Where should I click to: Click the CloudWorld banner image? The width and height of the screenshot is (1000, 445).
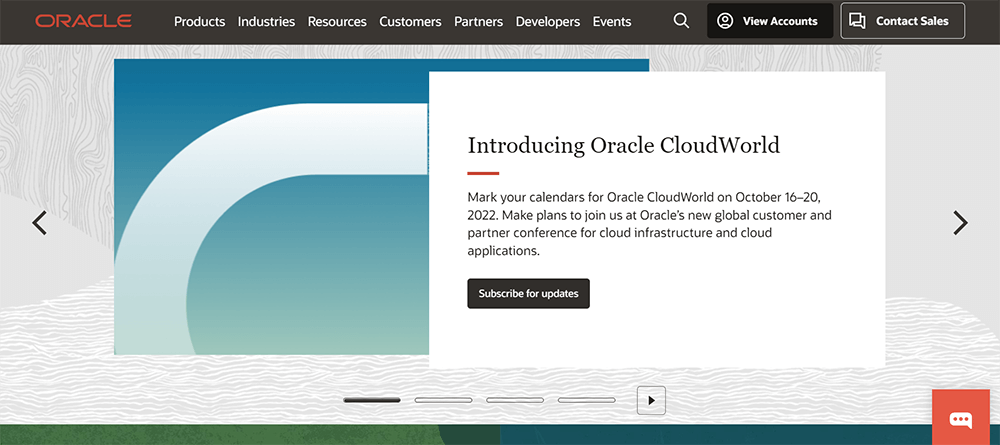click(272, 207)
